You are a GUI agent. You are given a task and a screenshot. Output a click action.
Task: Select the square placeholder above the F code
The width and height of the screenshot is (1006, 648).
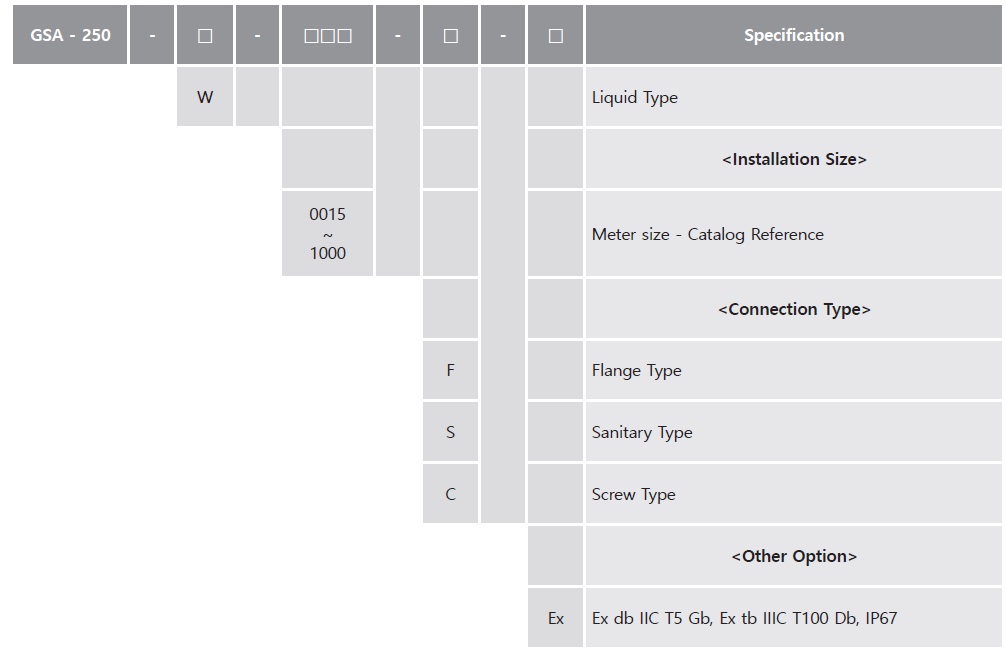[450, 35]
